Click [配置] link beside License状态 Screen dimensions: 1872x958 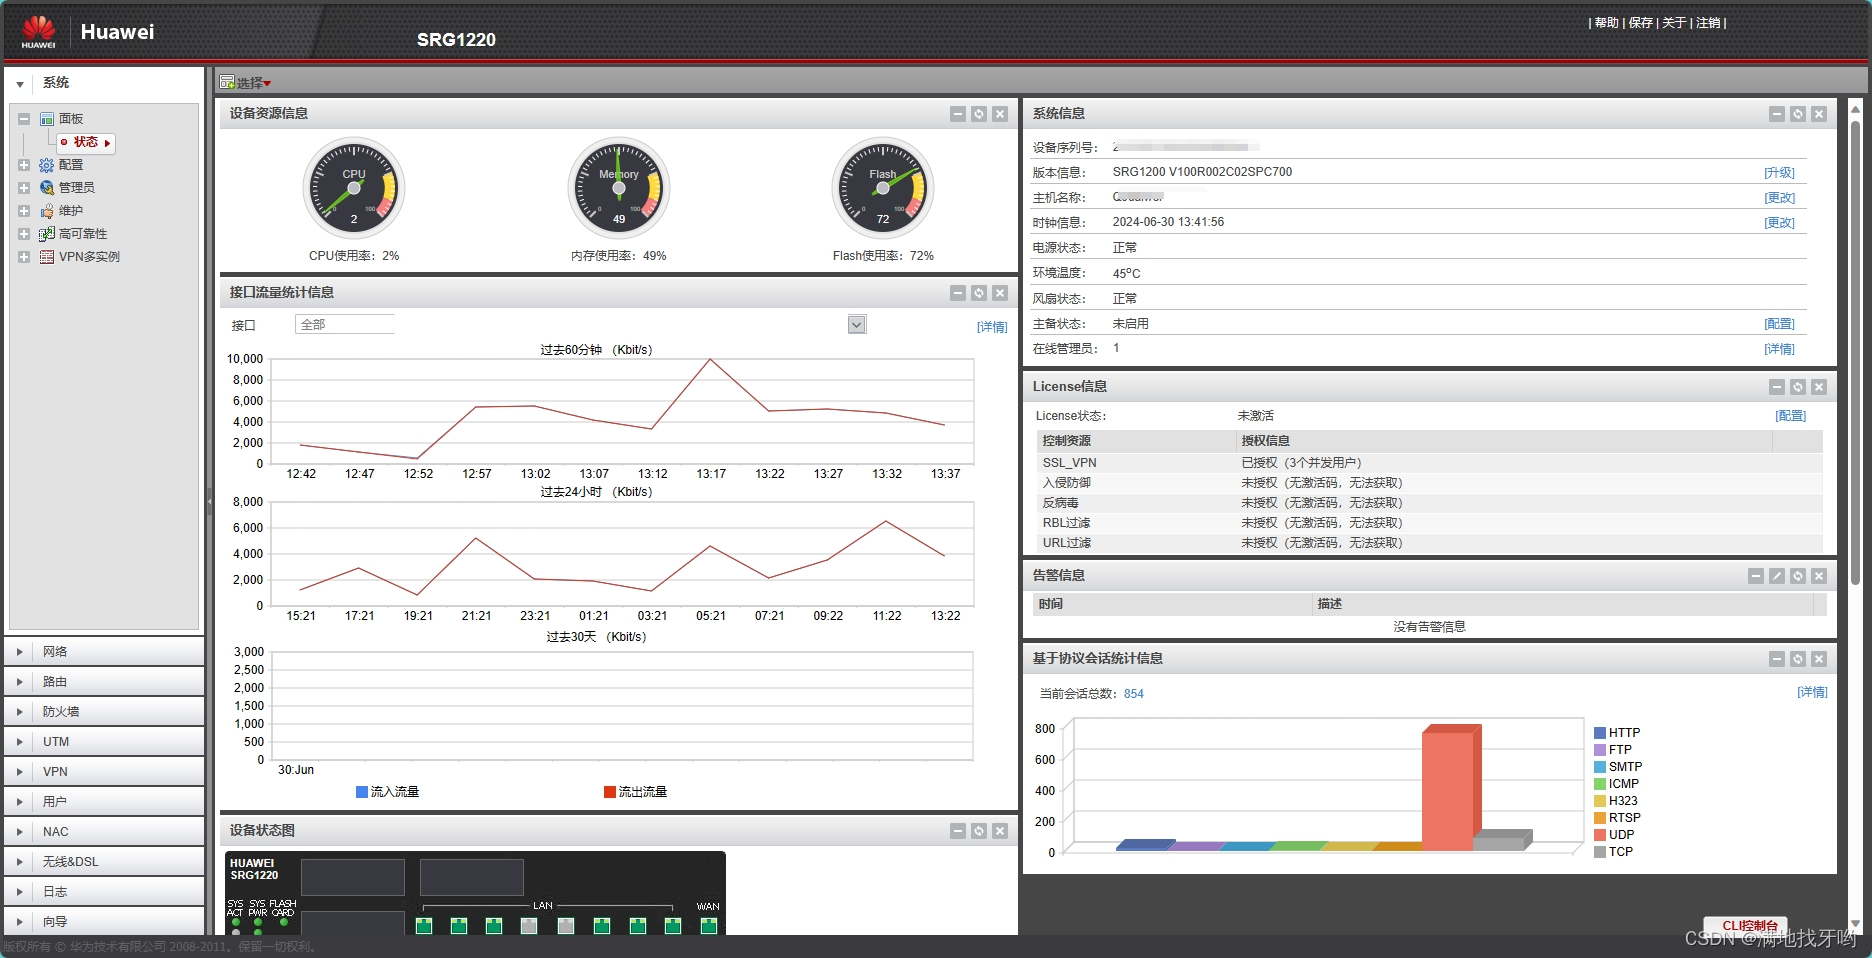pos(1790,416)
